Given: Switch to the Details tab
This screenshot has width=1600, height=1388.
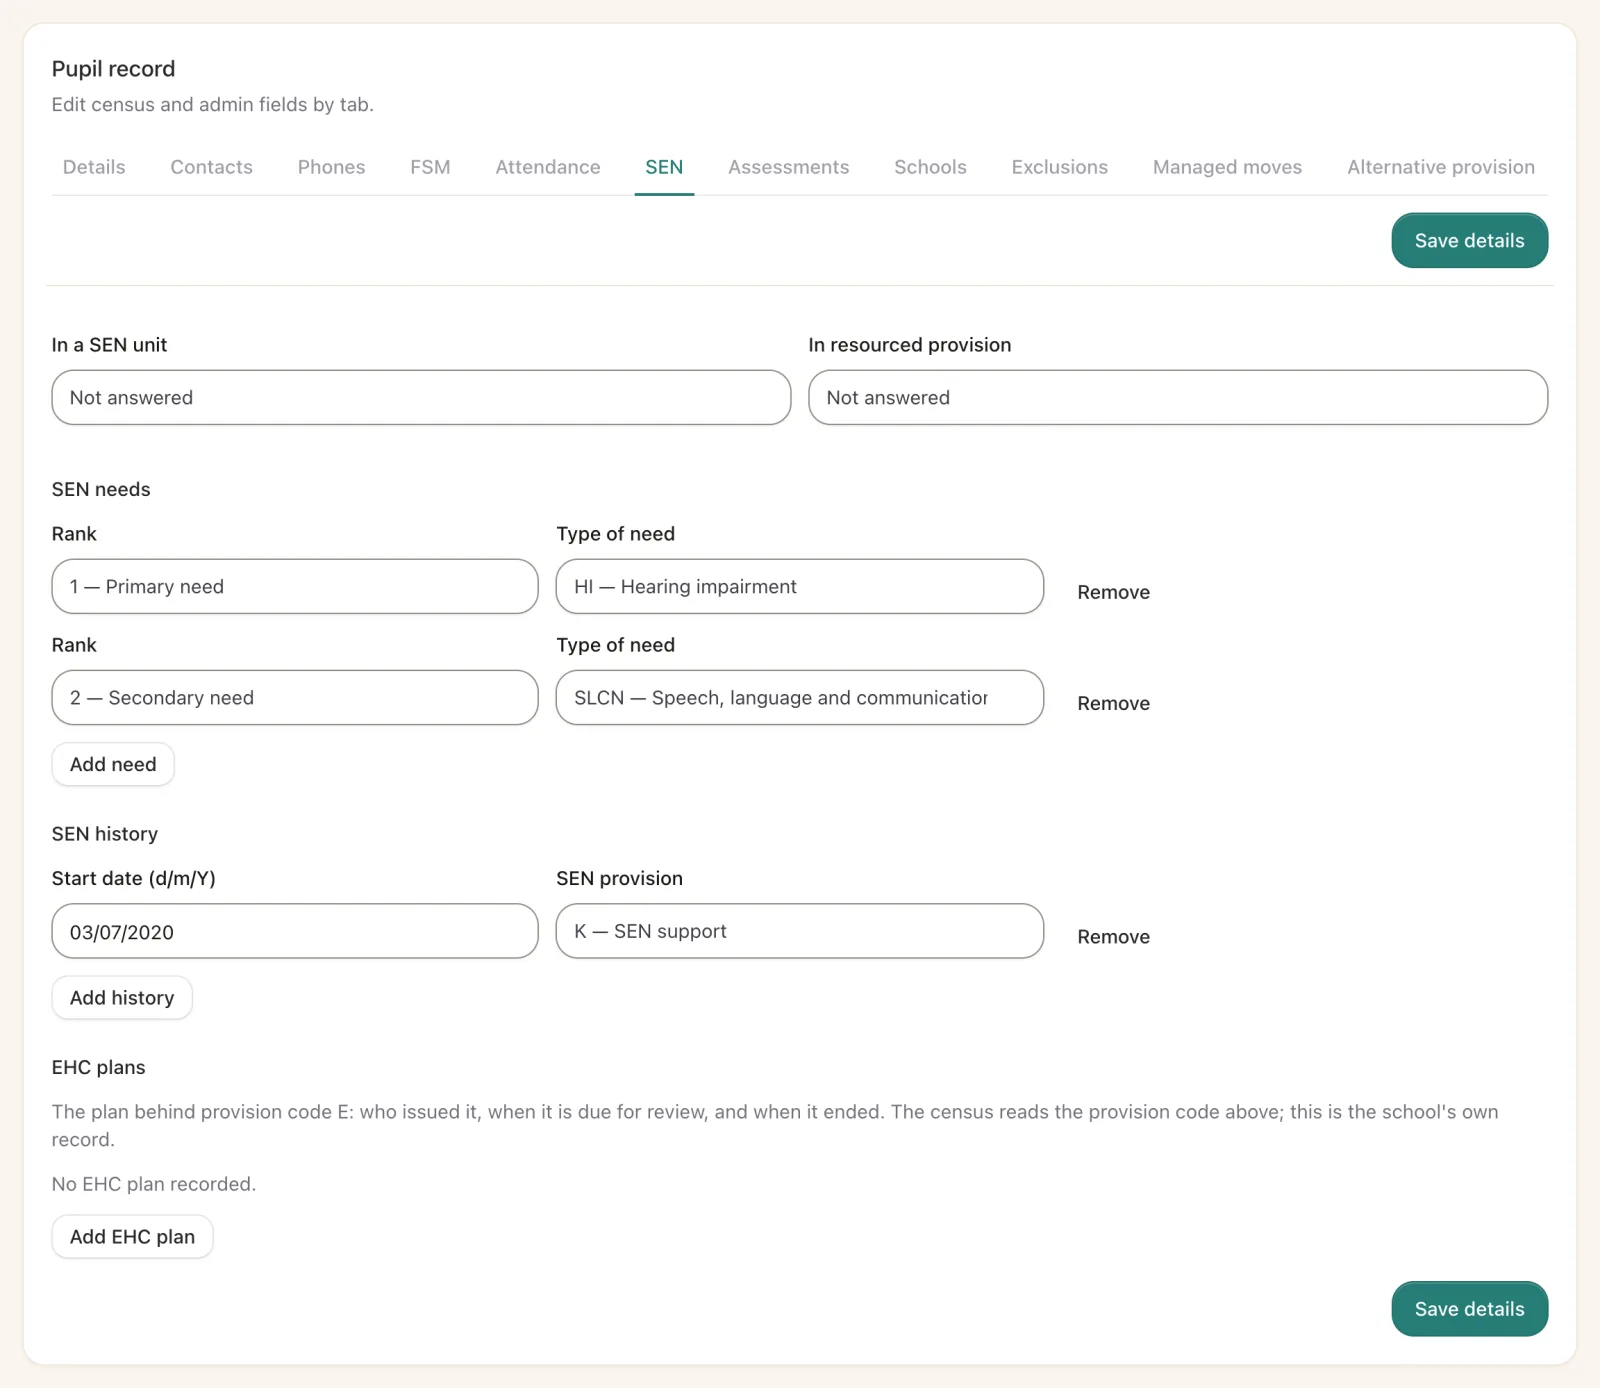Looking at the screenshot, I should point(94,167).
